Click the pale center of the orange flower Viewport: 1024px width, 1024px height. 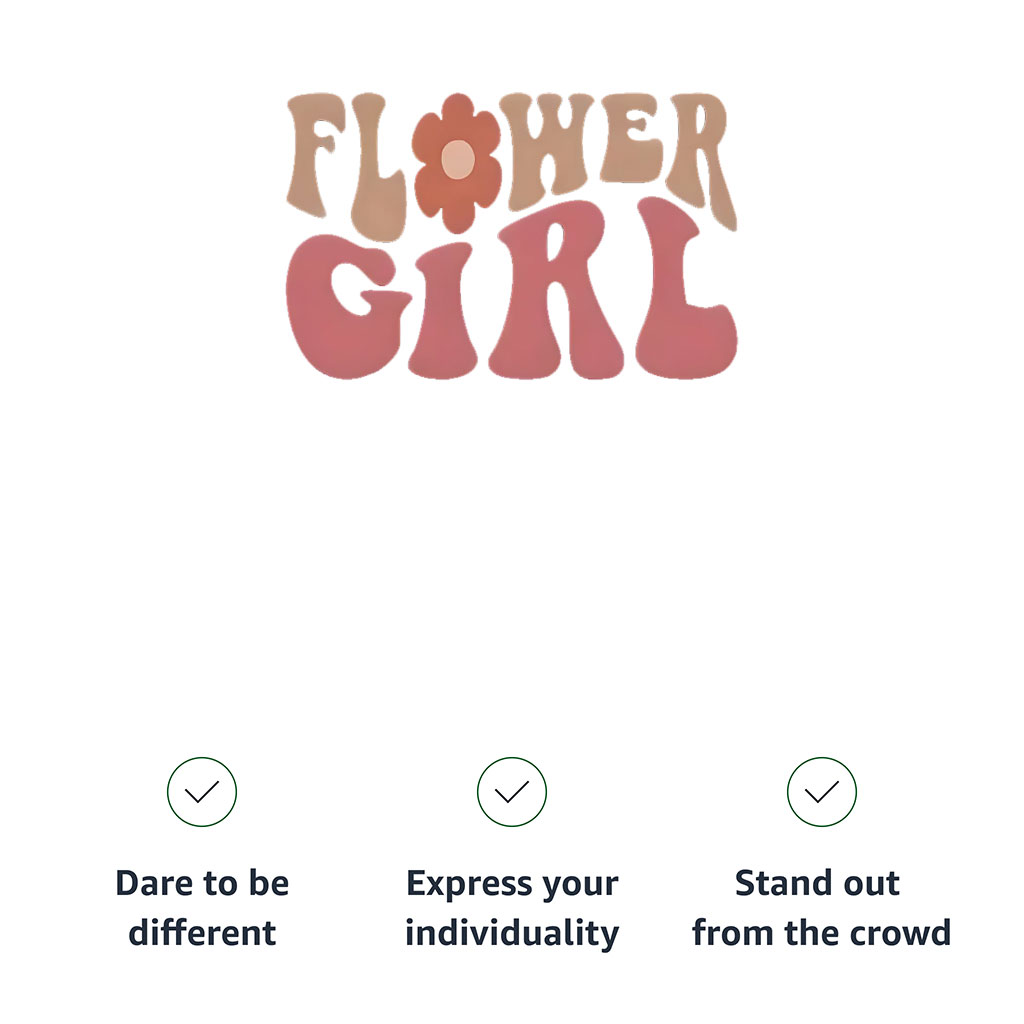[x=457, y=159]
